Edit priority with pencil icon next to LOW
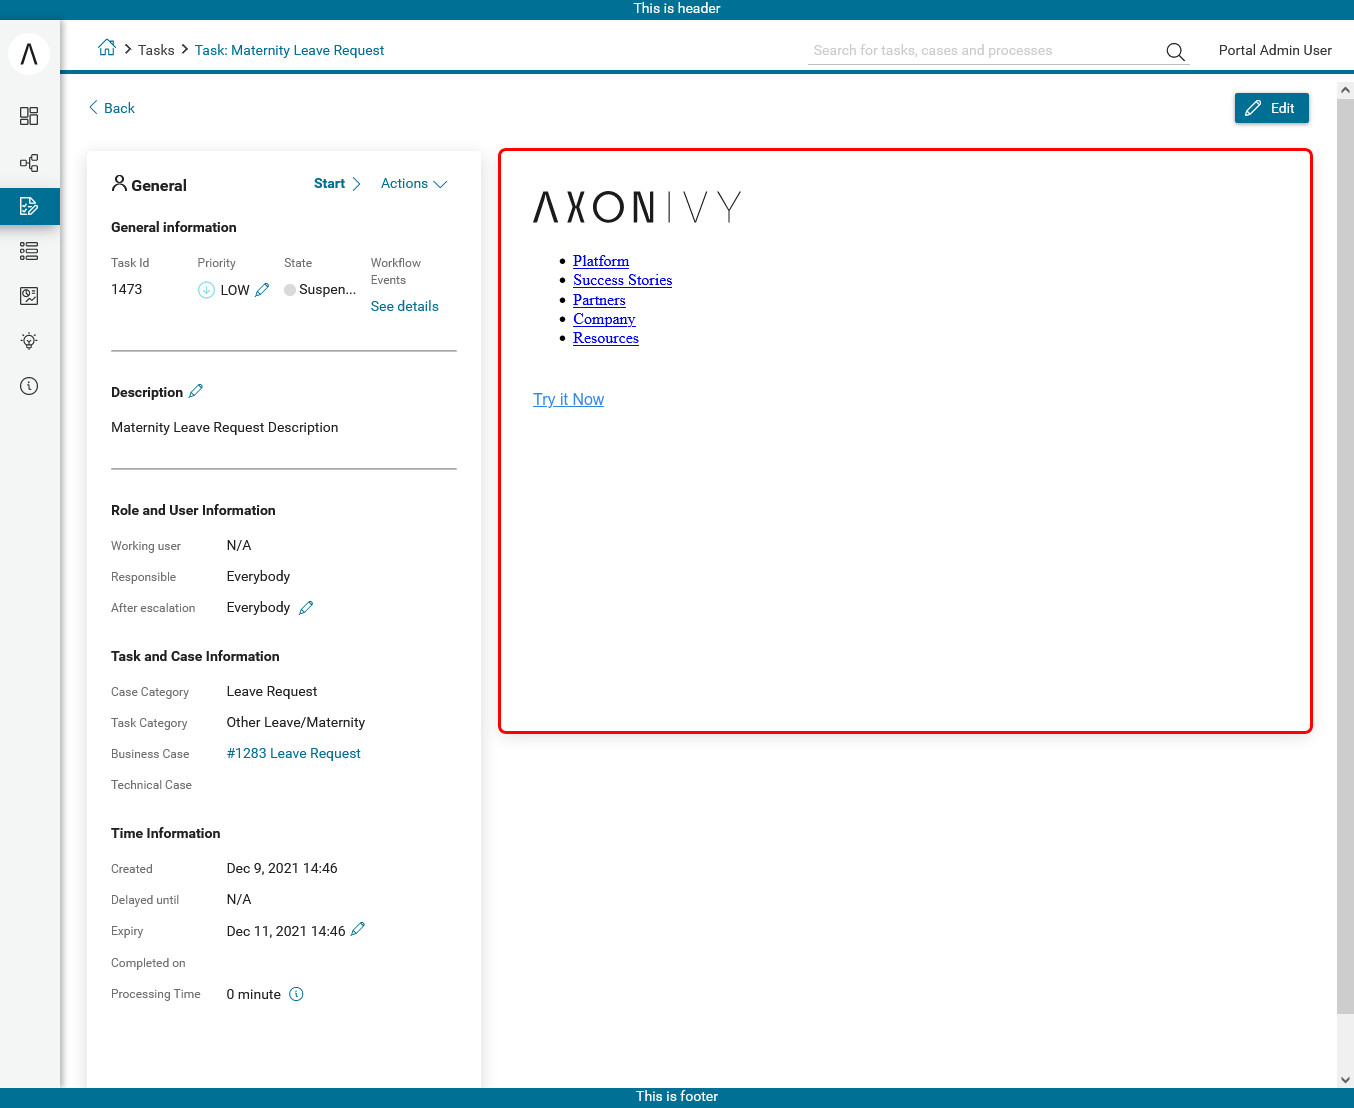 [262, 289]
